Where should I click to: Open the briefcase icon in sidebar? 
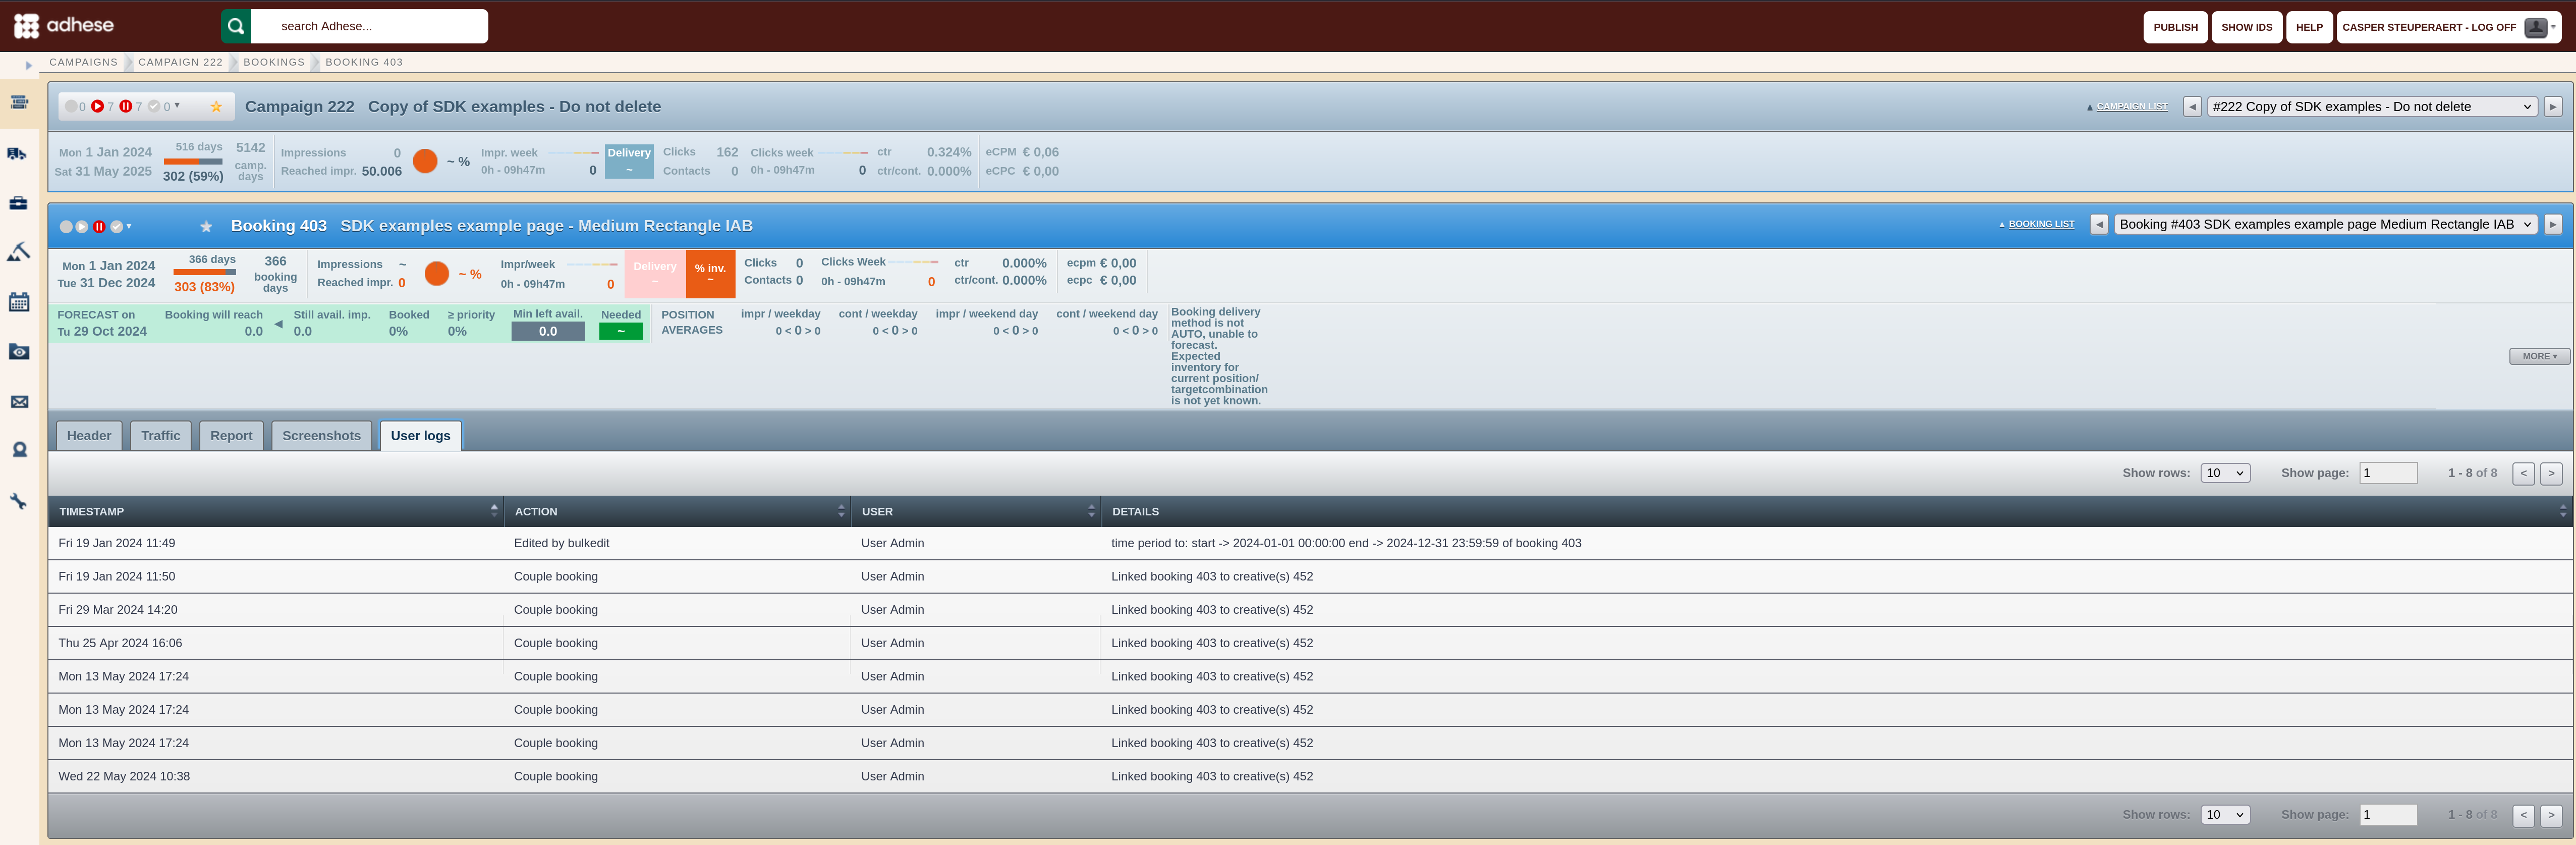point(19,203)
